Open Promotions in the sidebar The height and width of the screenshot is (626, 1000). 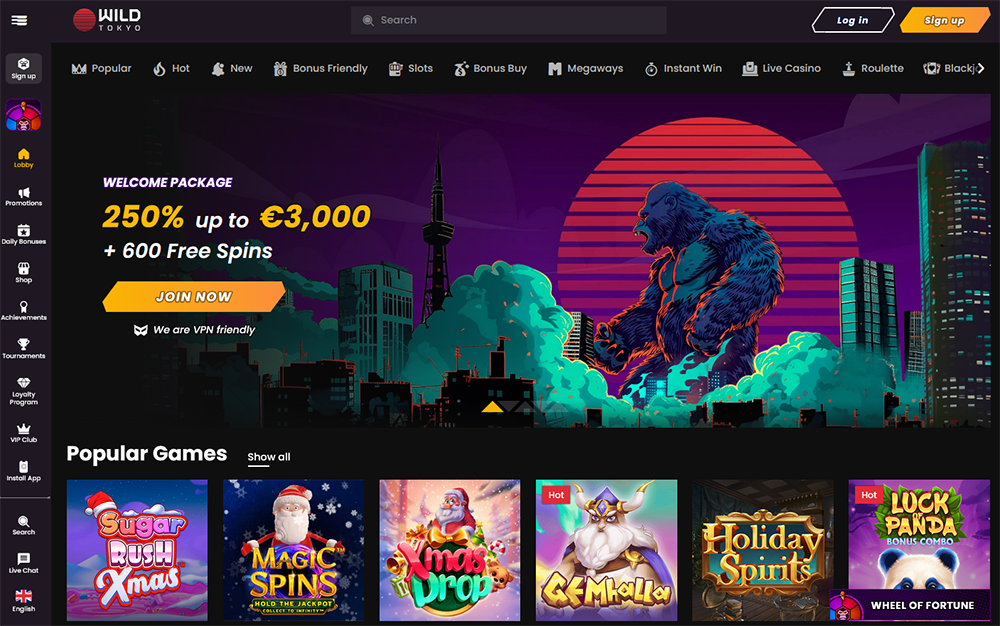click(x=24, y=197)
